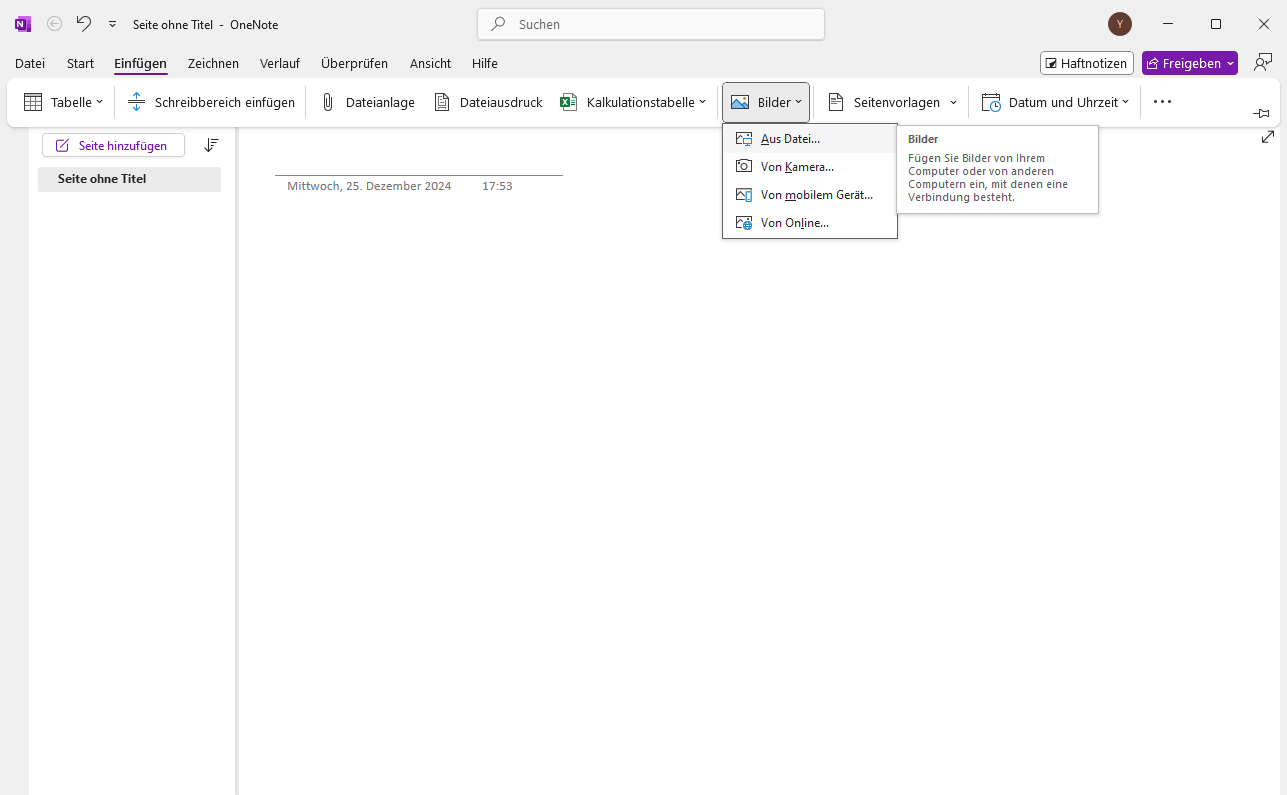The width and height of the screenshot is (1287, 795).
Task: Open the user account avatar Y
Action: (1120, 24)
